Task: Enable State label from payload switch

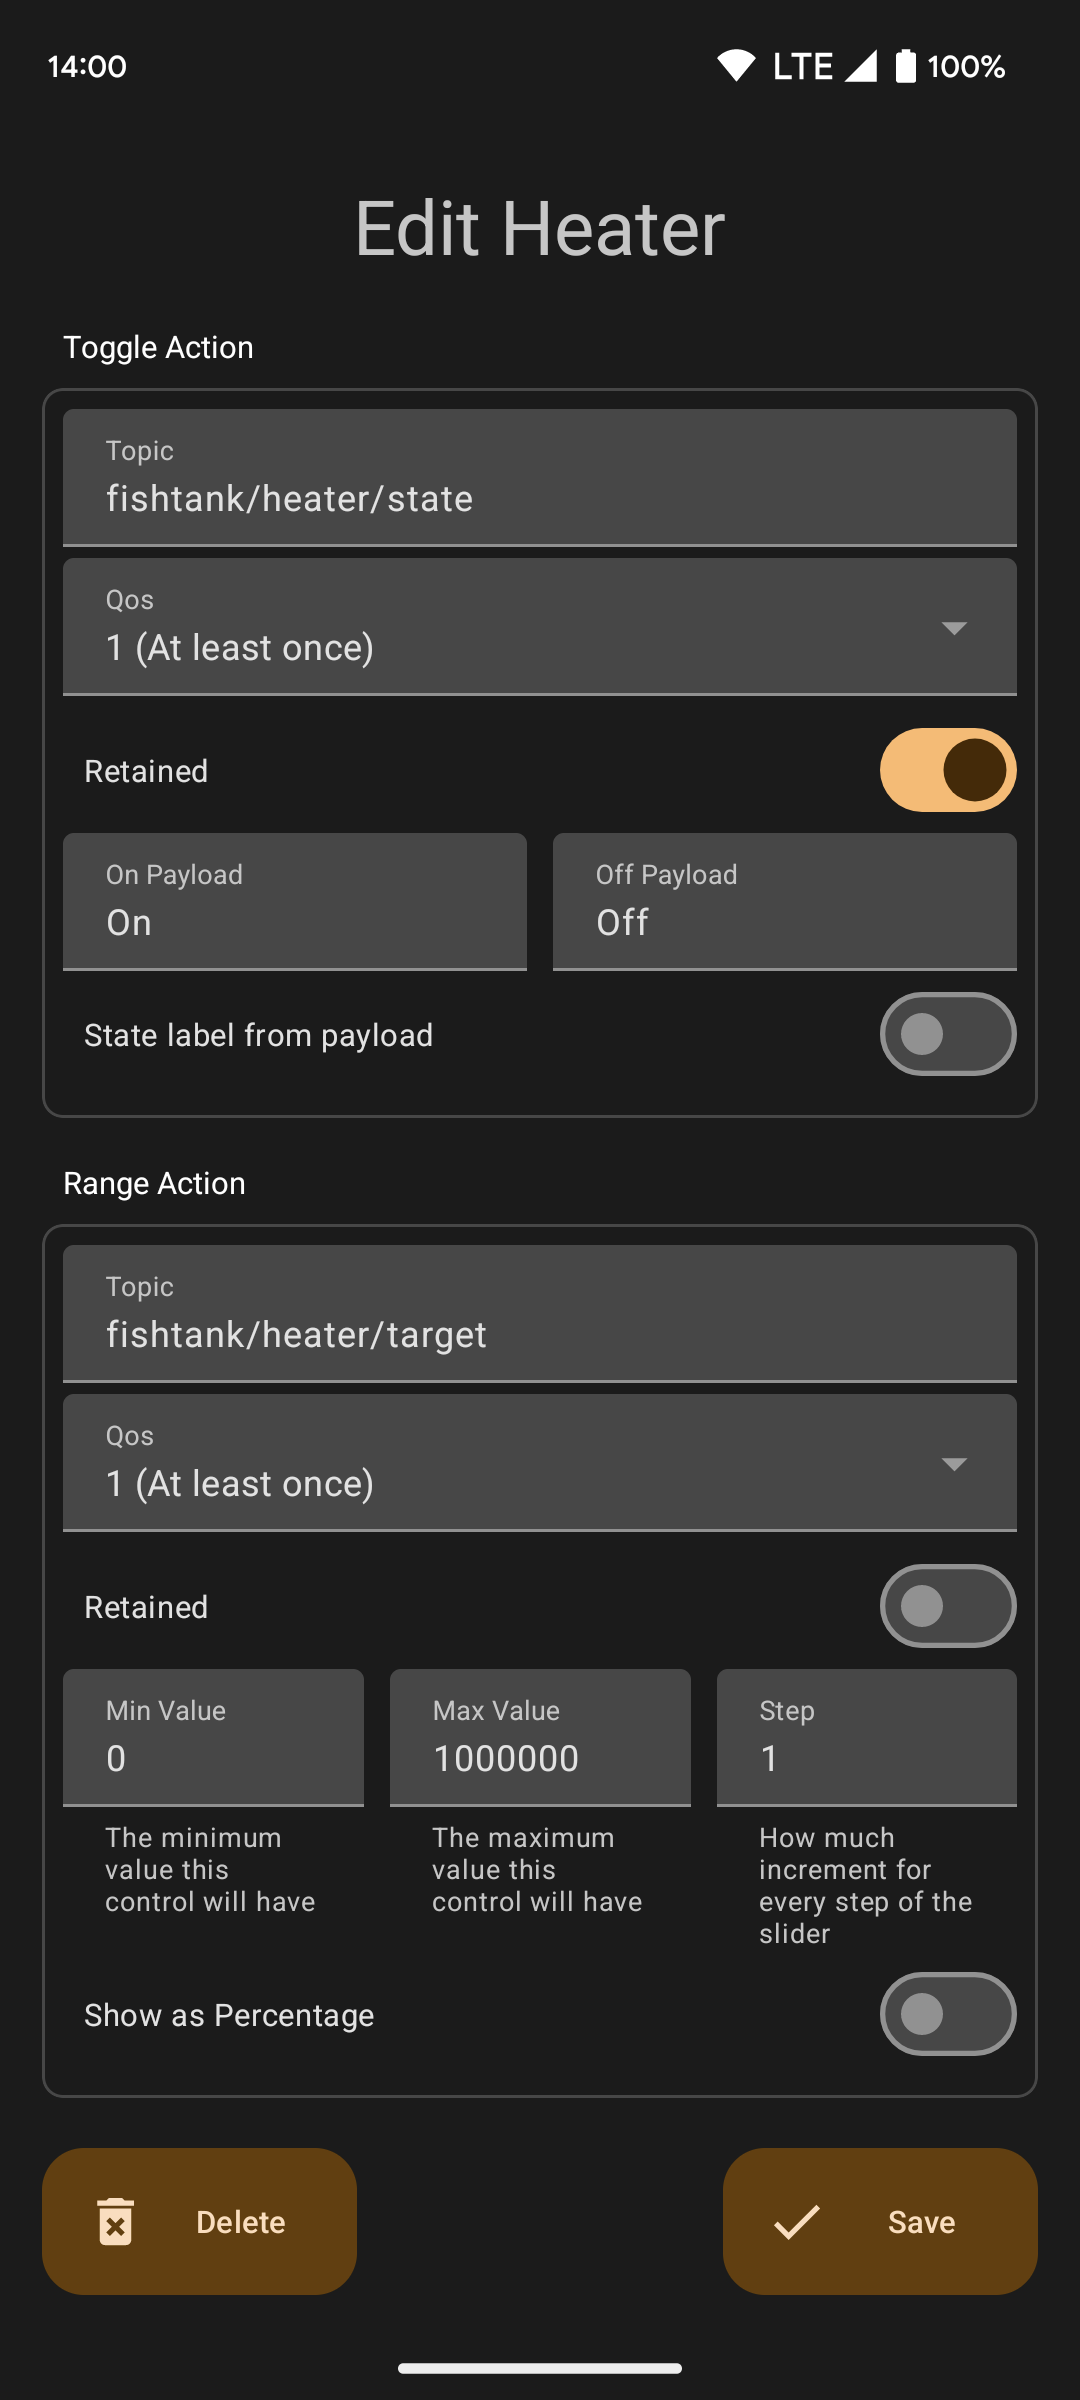Action: [x=948, y=1034]
